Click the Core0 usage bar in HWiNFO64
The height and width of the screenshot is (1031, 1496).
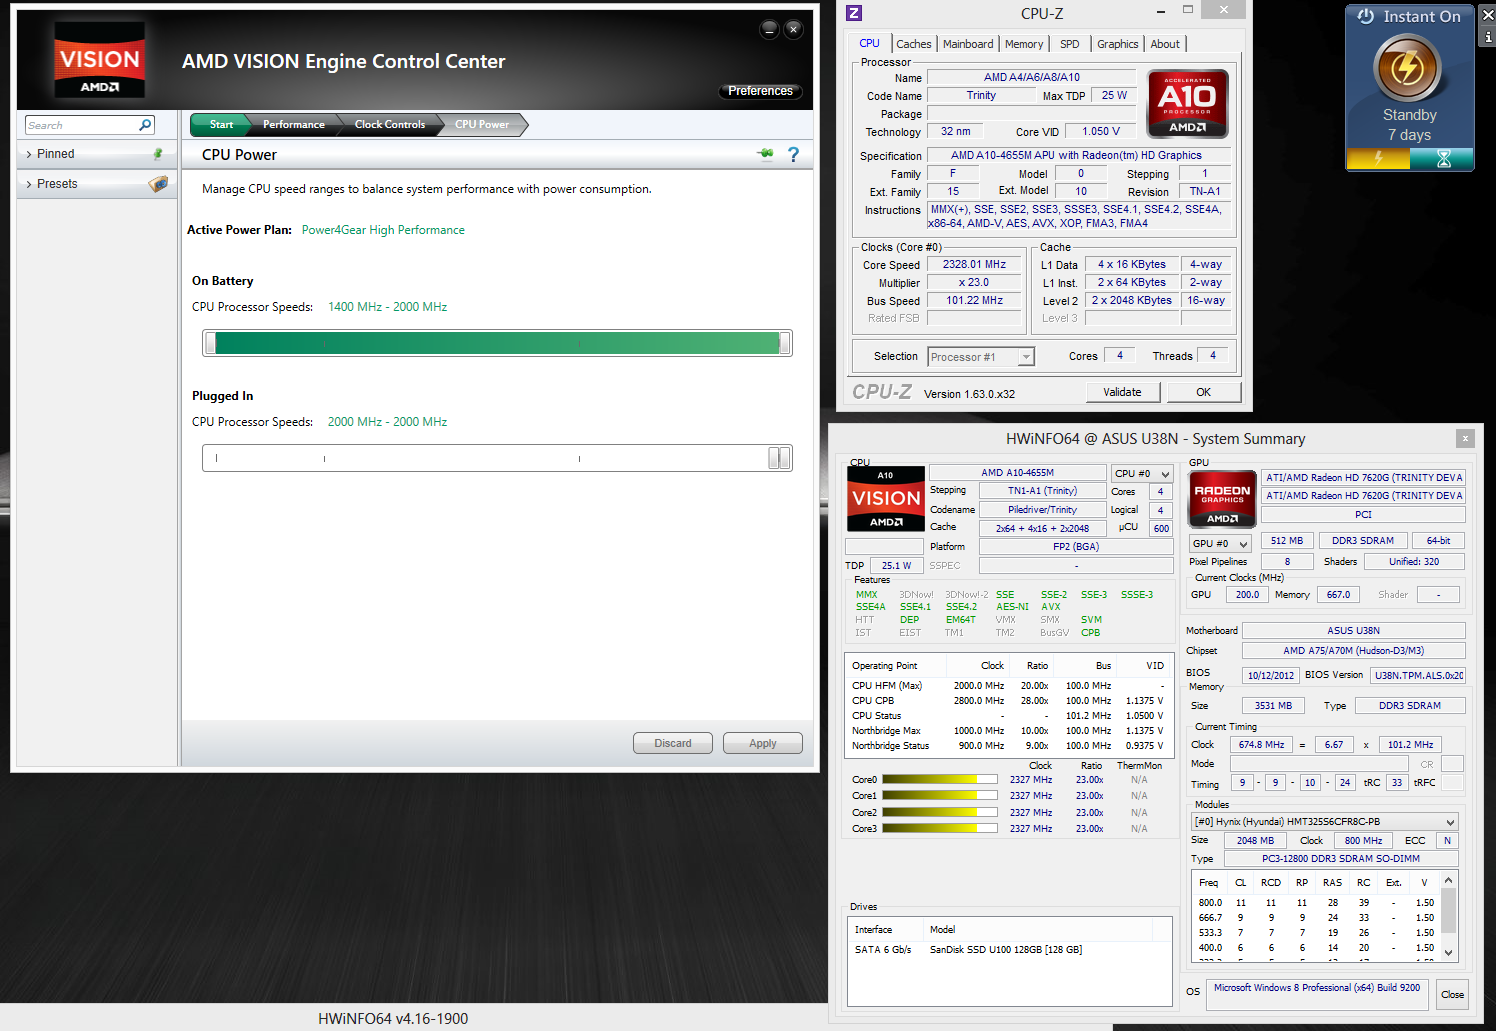pyautogui.click(x=940, y=779)
